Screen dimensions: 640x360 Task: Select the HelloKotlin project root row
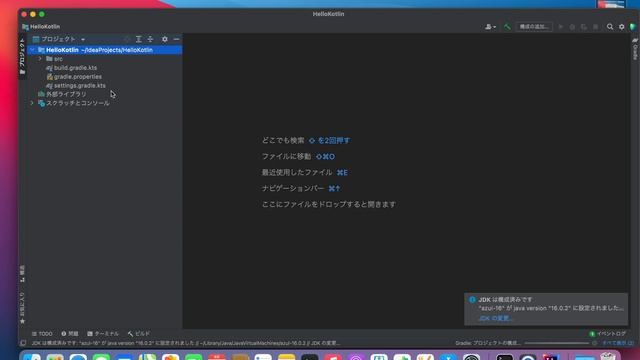pyautogui.click(x=105, y=50)
